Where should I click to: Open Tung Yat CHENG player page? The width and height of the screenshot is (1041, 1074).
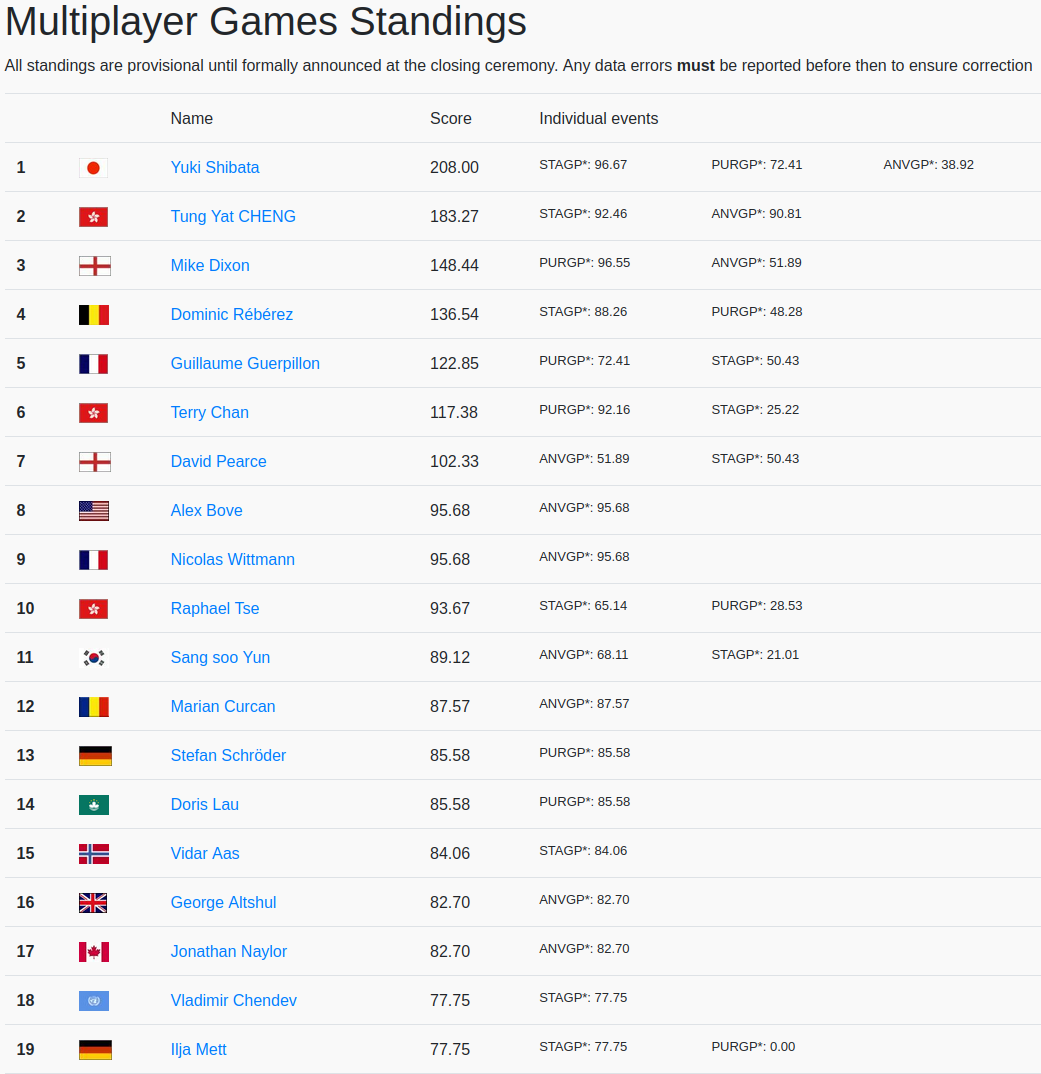tap(233, 216)
